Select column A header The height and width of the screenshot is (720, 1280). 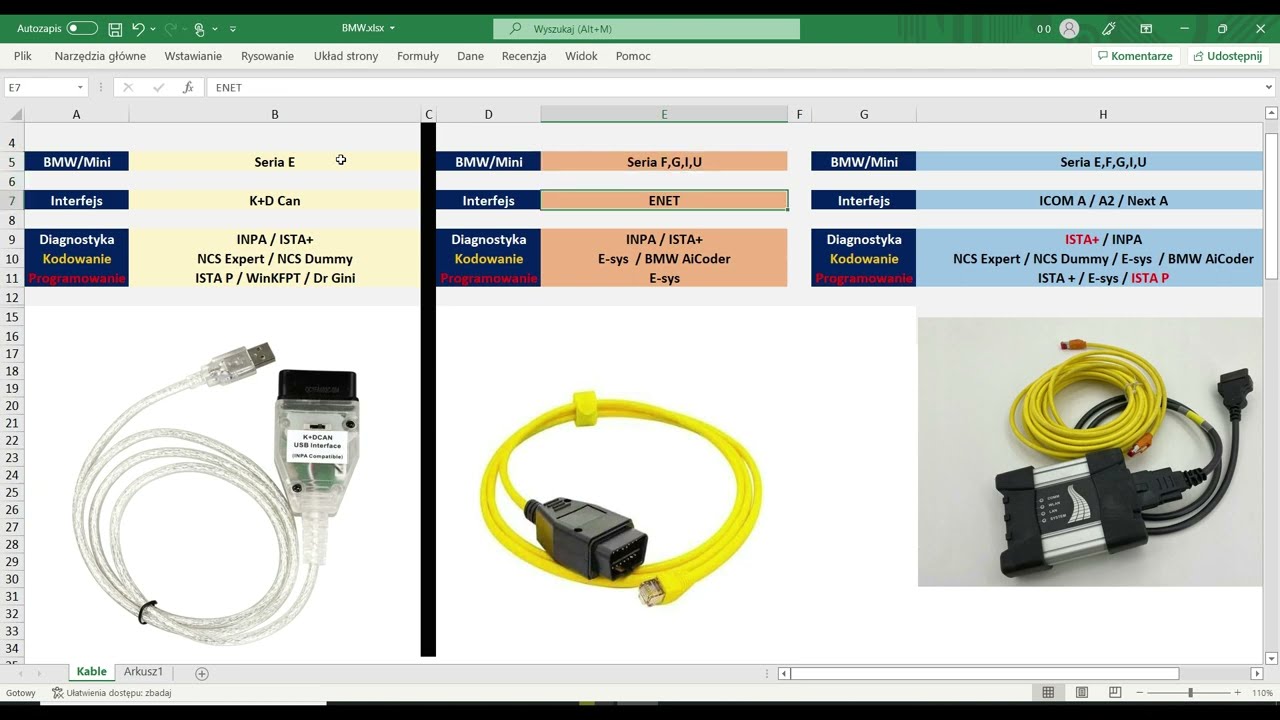76,115
